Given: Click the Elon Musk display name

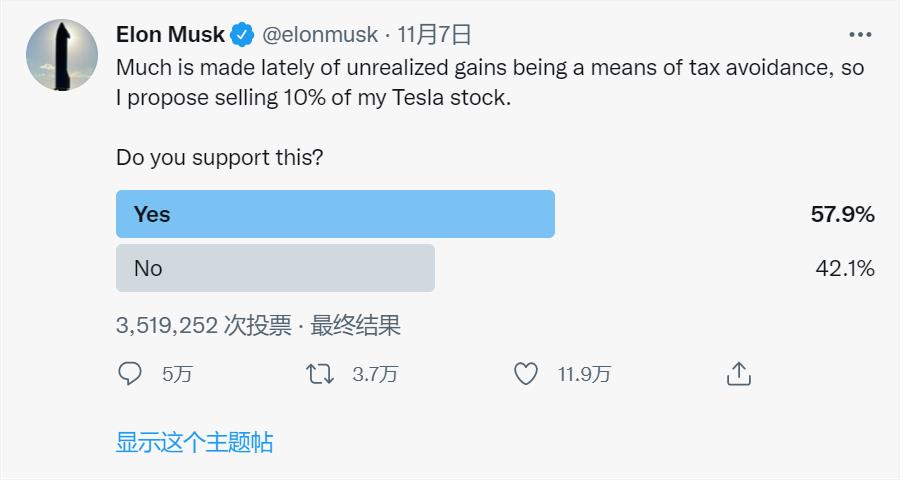Looking at the screenshot, I should [x=170, y=35].
